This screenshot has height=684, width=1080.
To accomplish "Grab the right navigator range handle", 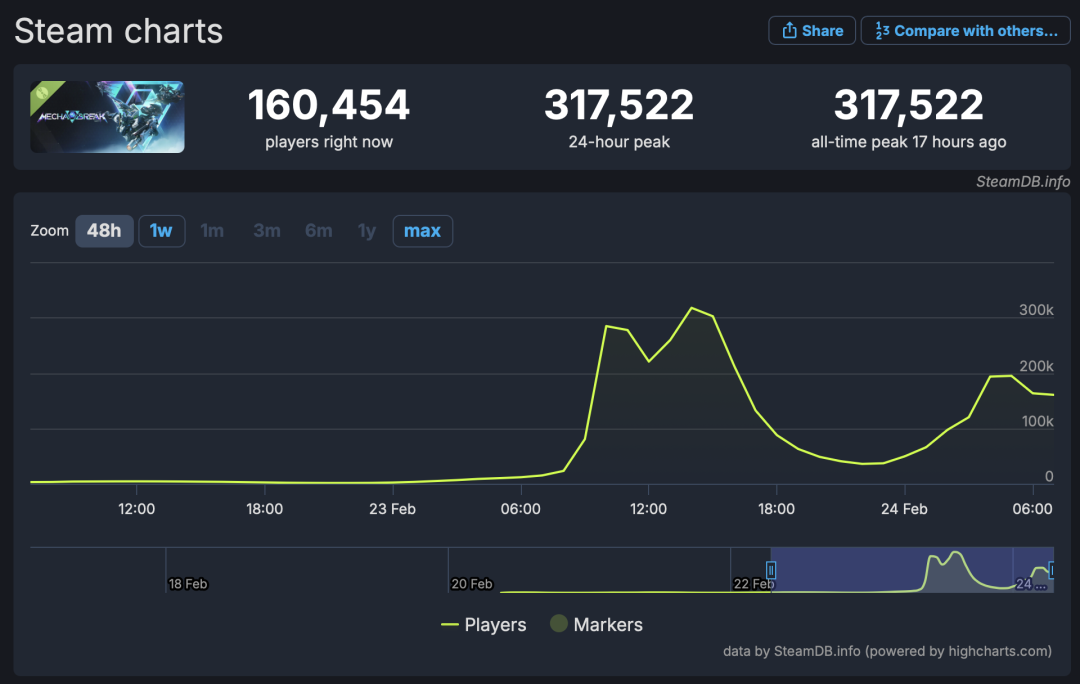I will click(1051, 570).
